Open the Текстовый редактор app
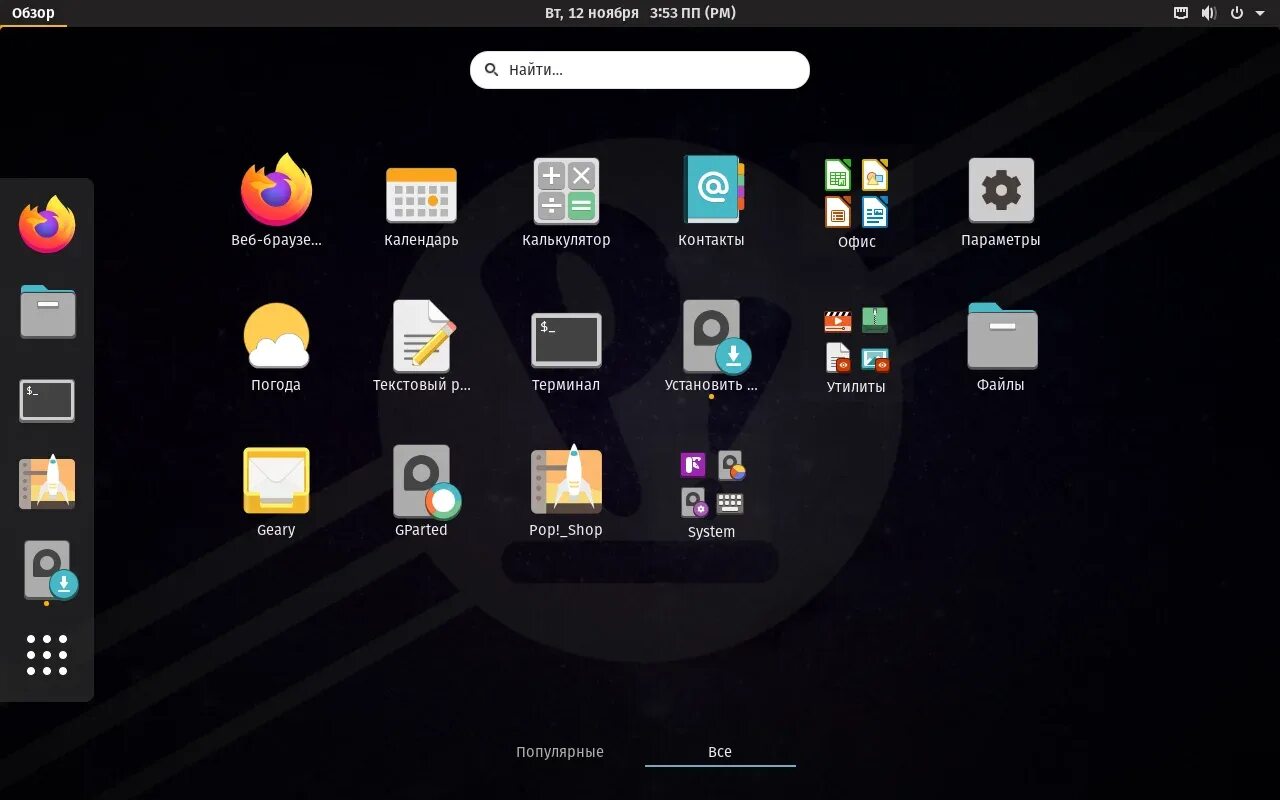1280x800 pixels. pos(421,345)
